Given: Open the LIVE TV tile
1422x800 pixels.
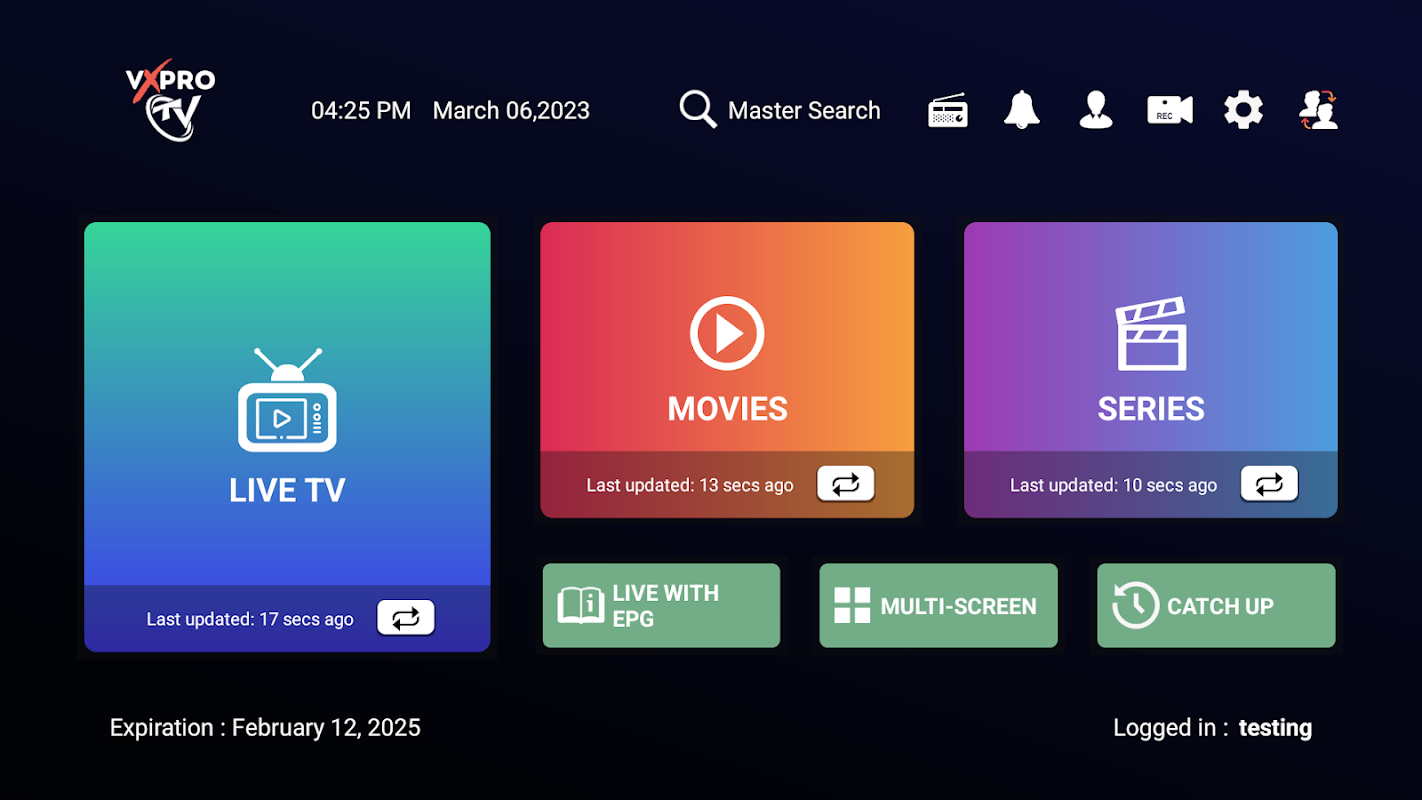Looking at the screenshot, I should pyautogui.click(x=287, y=437).
